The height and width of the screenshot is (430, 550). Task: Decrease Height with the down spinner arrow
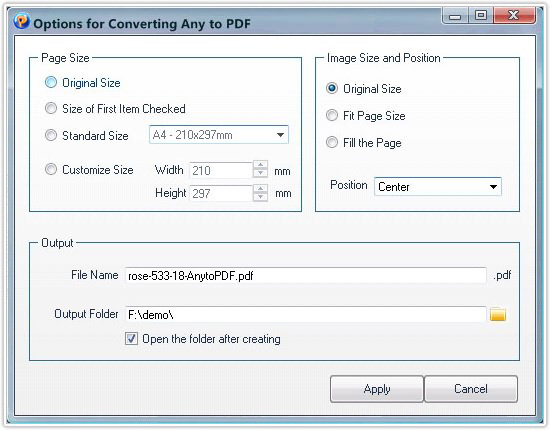click(260, 197)
